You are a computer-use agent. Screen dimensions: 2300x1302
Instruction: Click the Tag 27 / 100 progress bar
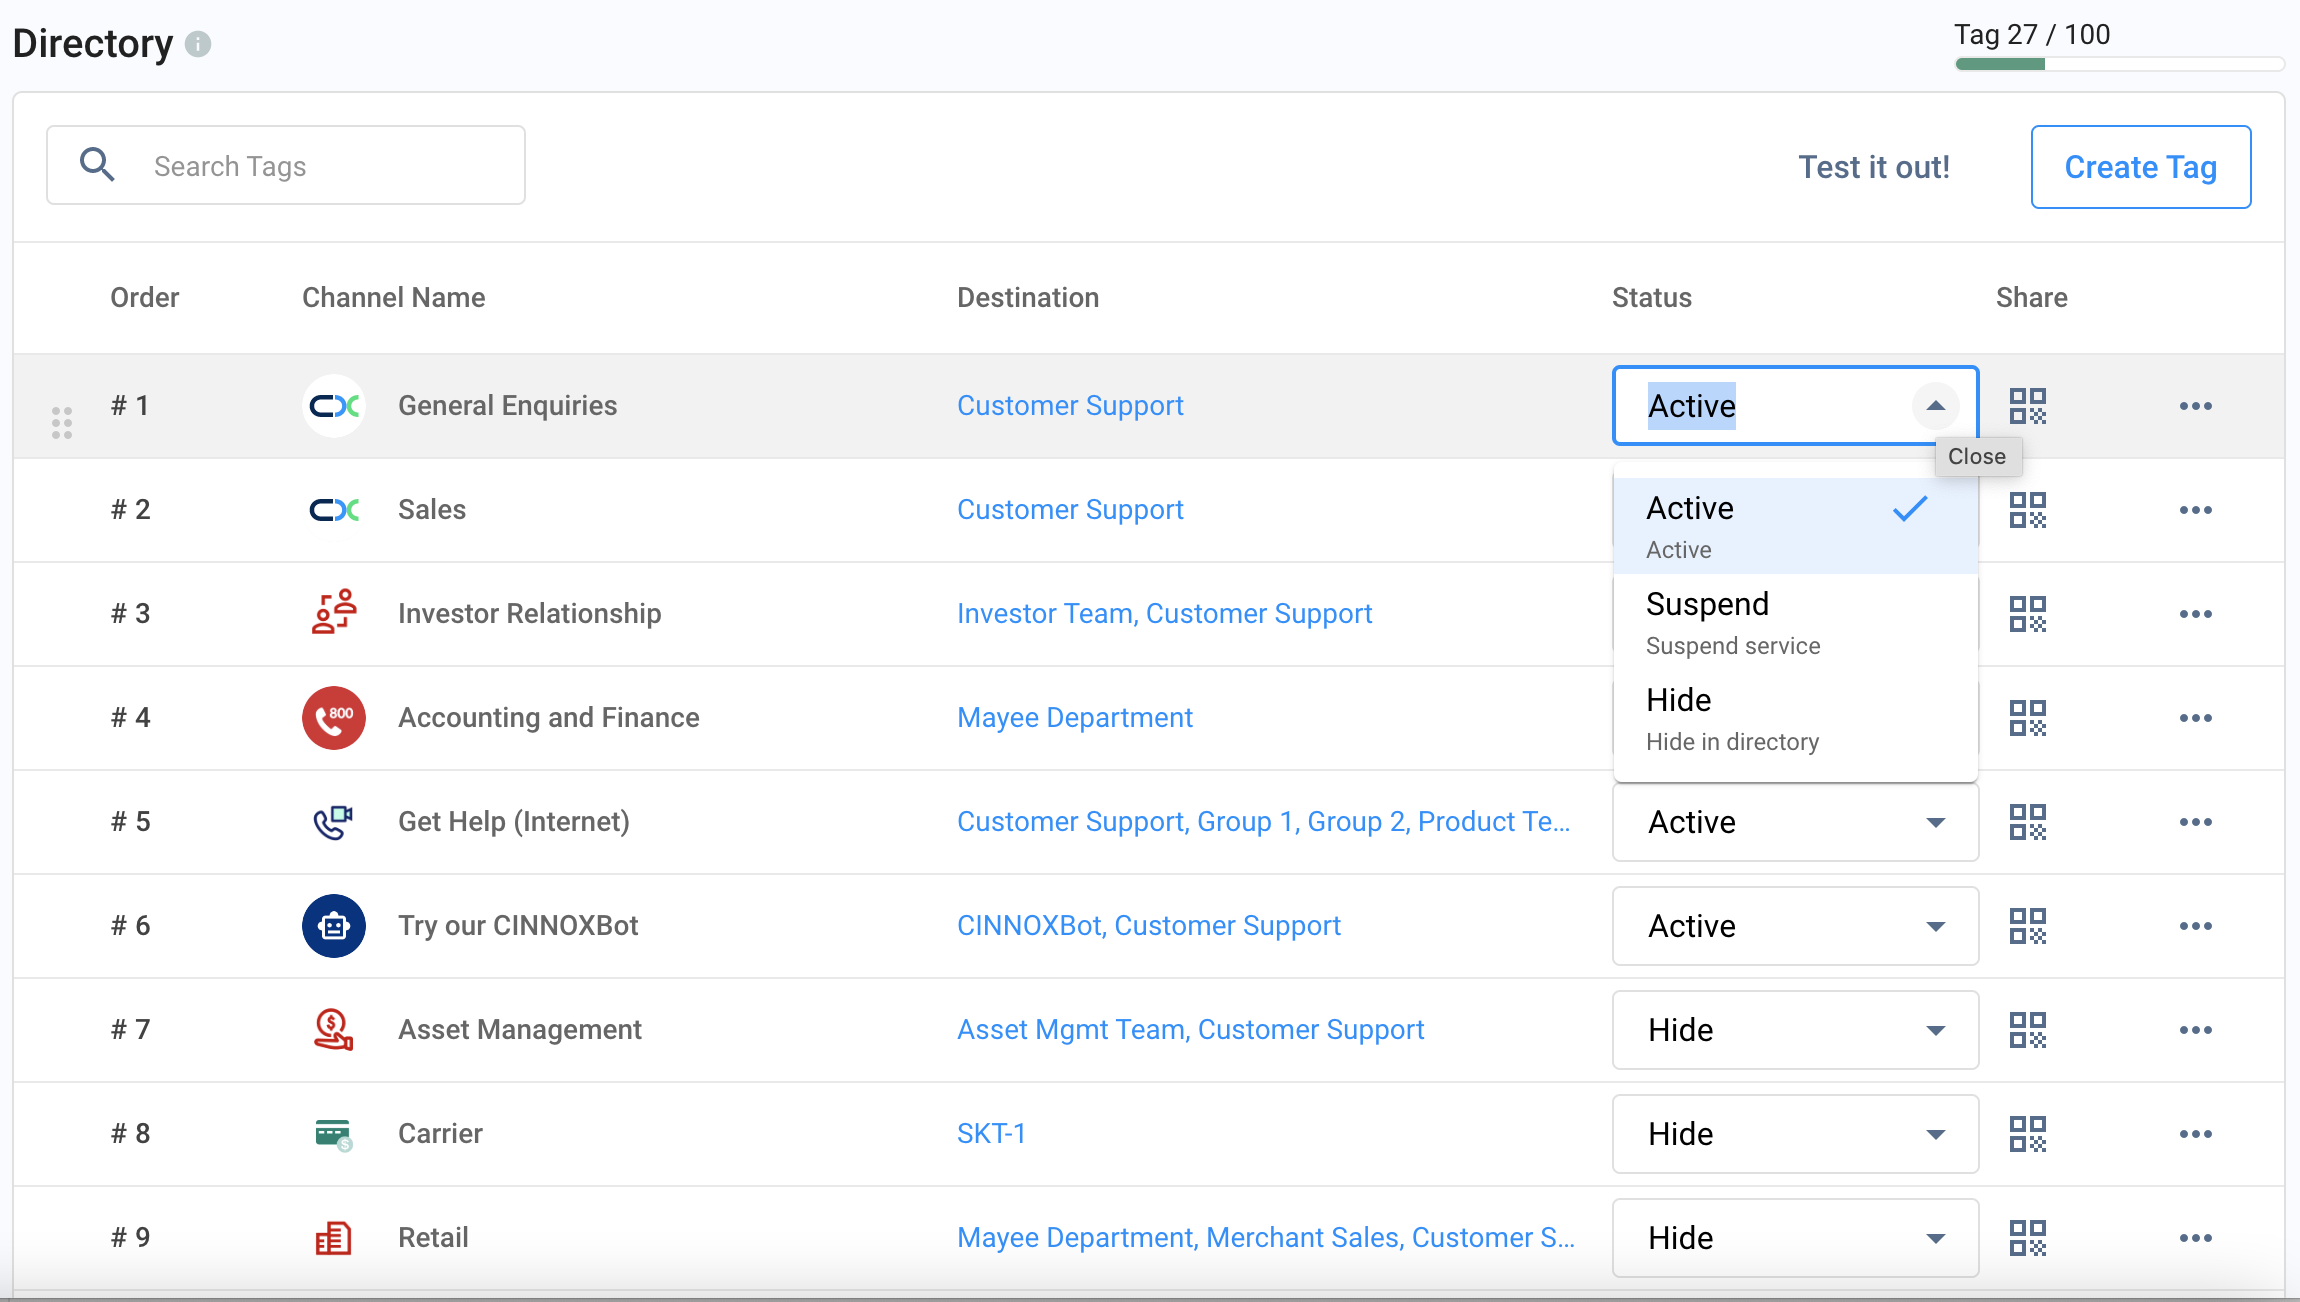2120,64
